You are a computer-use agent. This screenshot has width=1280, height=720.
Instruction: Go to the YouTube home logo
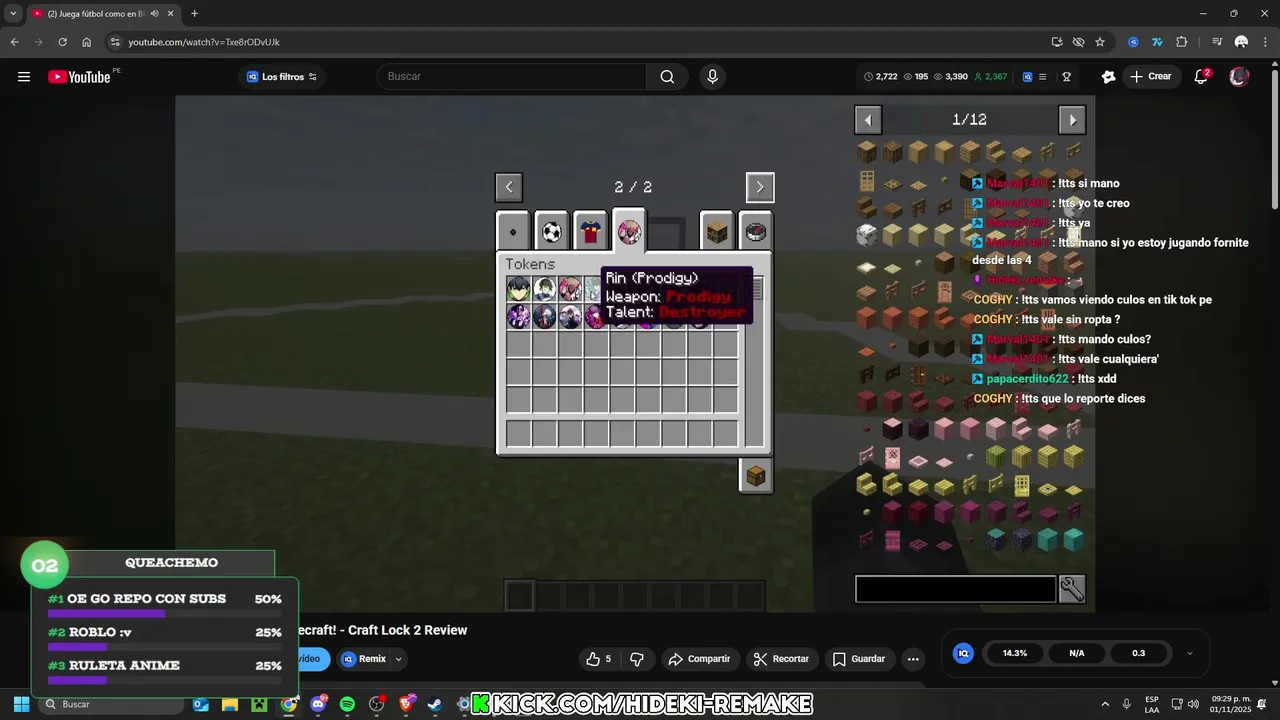point(79,77)
